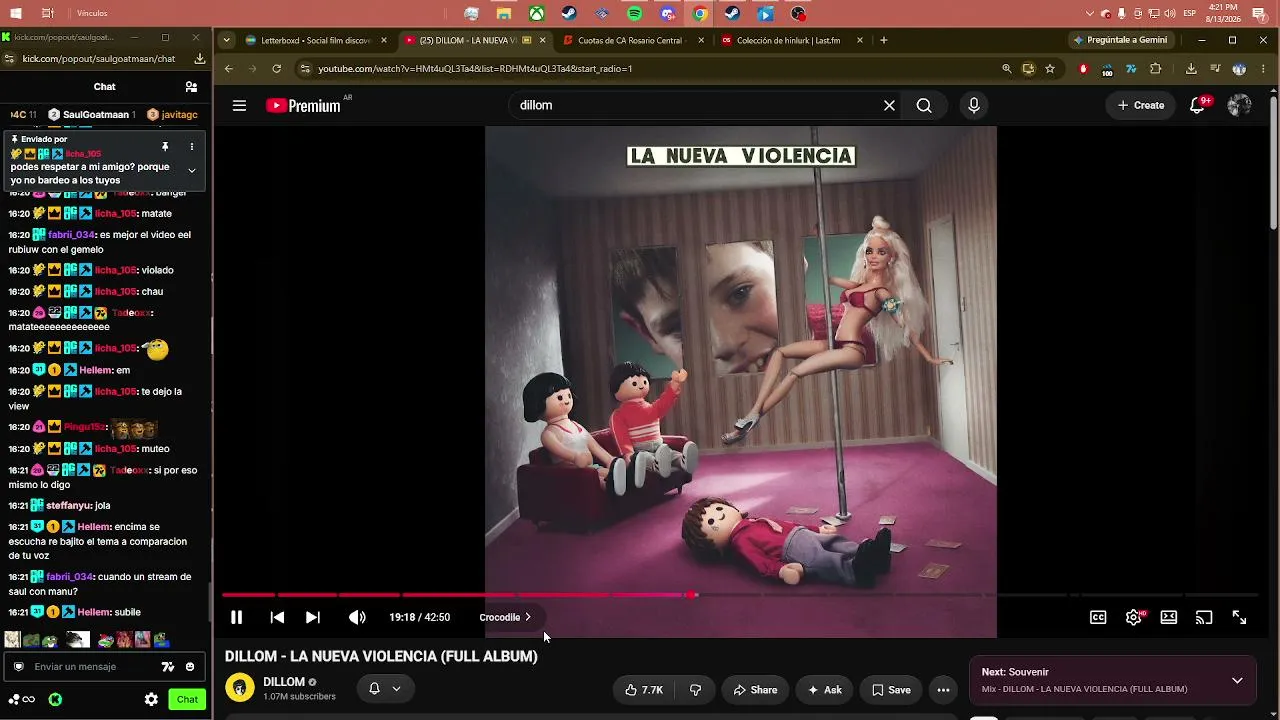Viewport: 1280px width, 720px height.
Task: Open more actions menu under video
Action: pos(943,690)
